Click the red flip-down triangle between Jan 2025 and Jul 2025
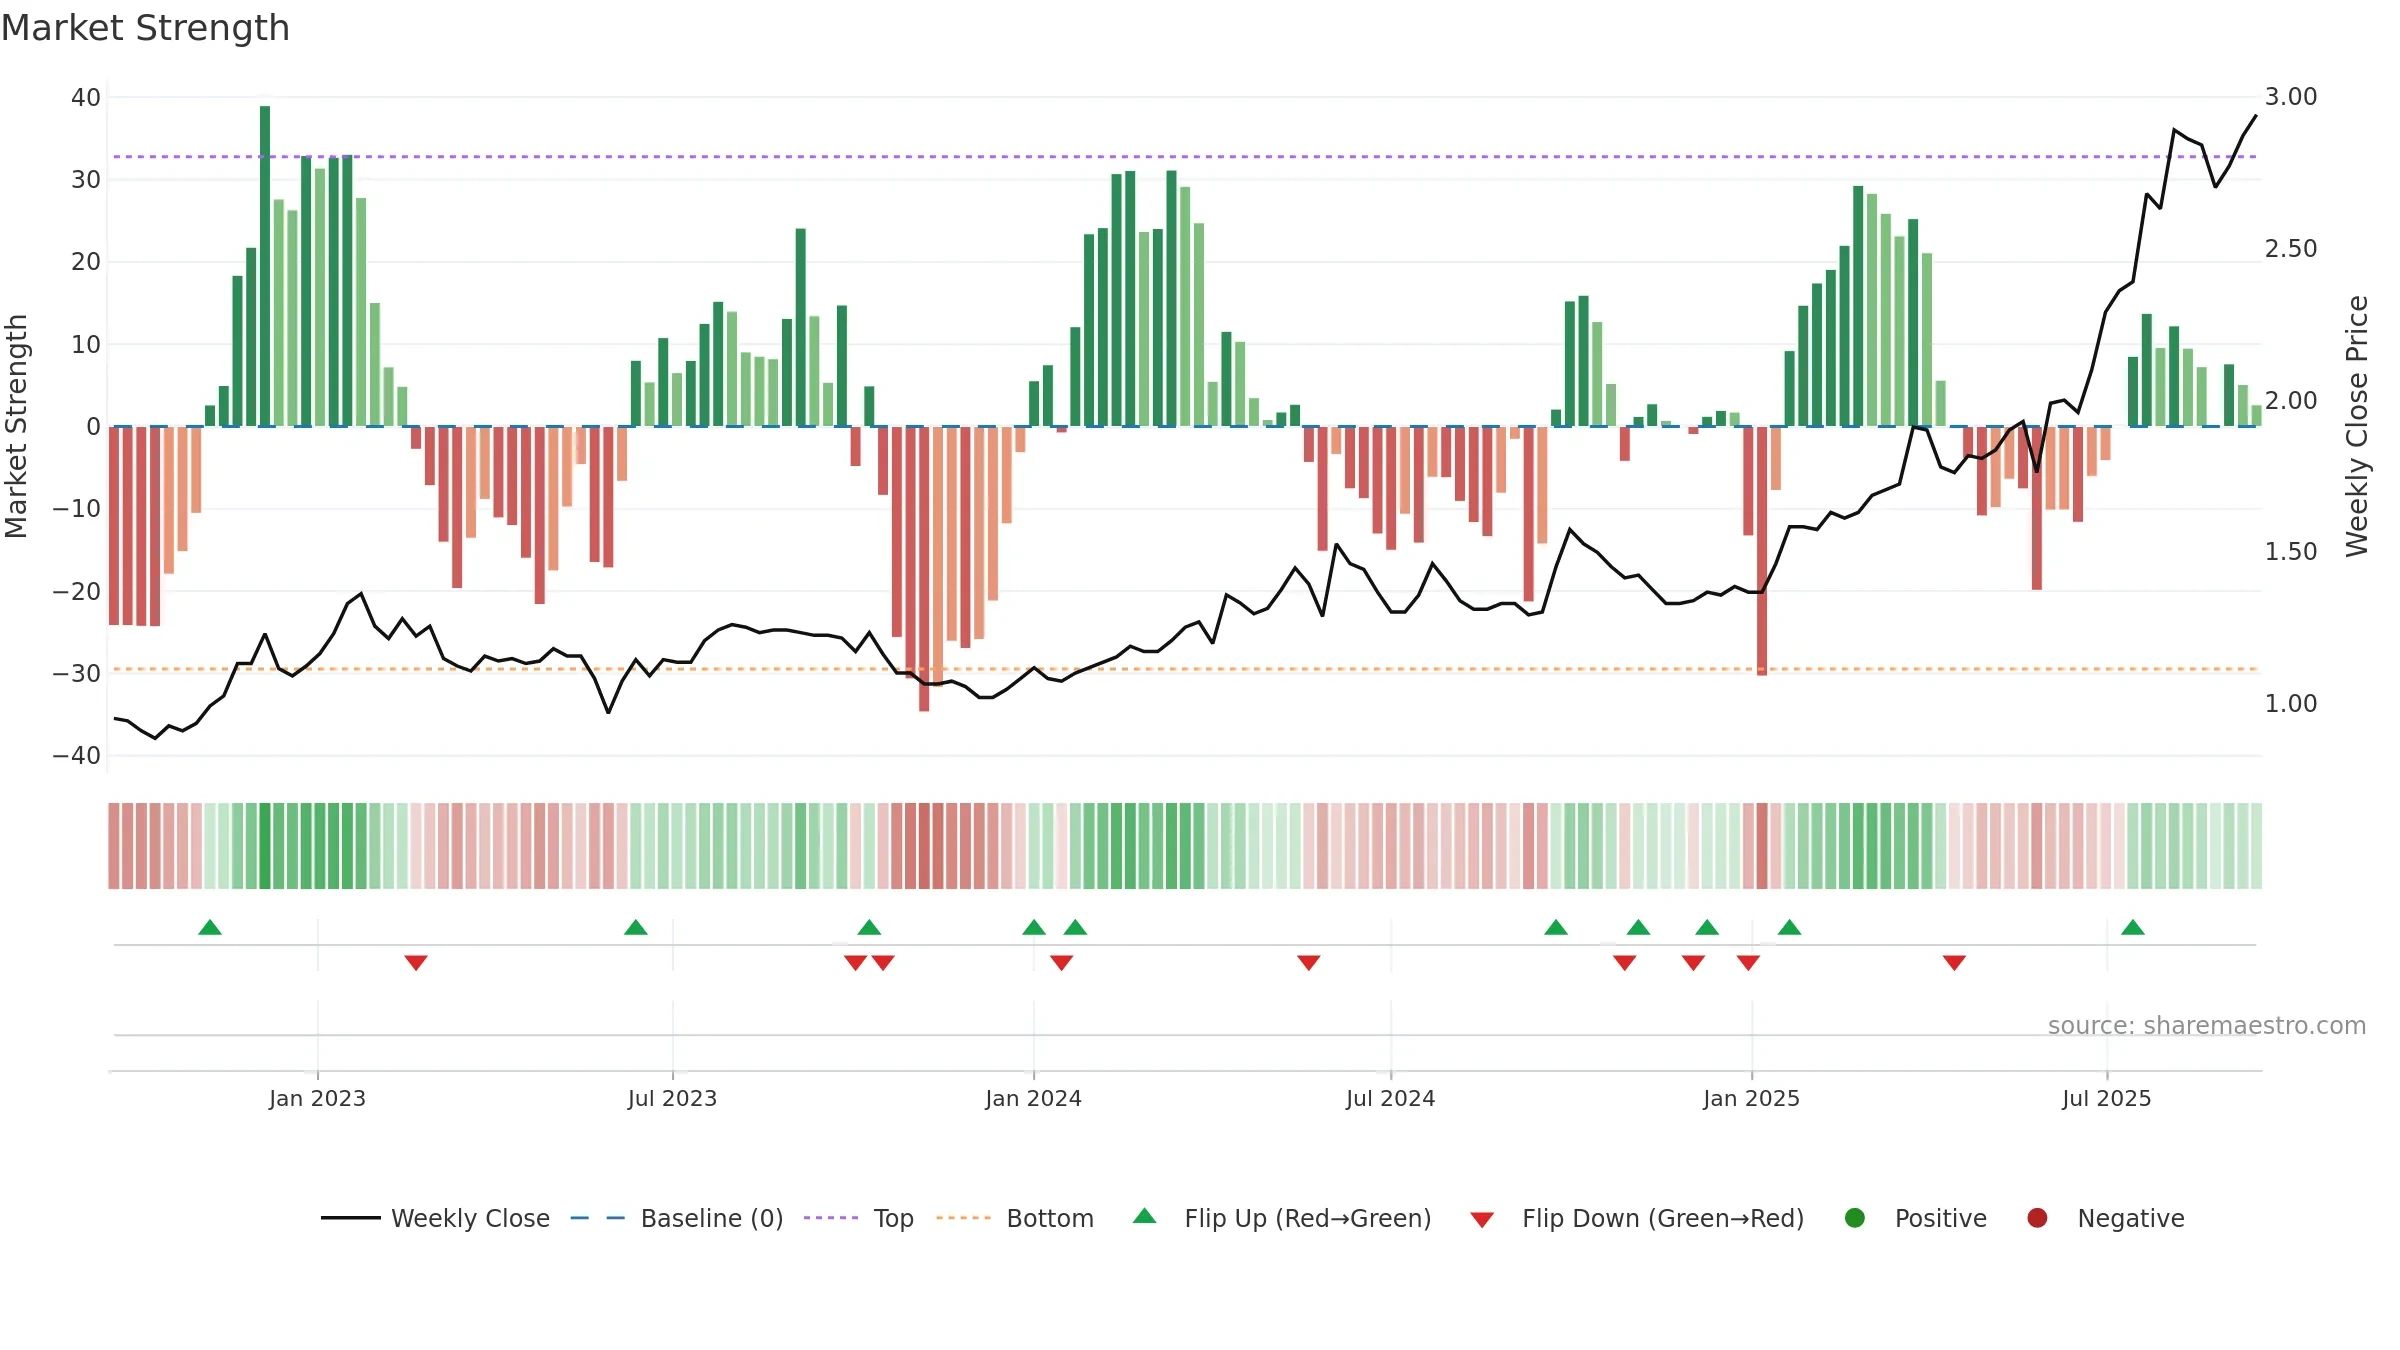 pos(1955,962)
